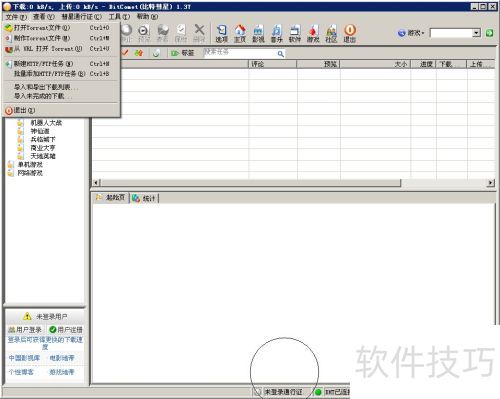Viewport: 500px width, 399px height.
Task: Click the green go arrow button
Action: pyautogui.click(x=489, y=33)
